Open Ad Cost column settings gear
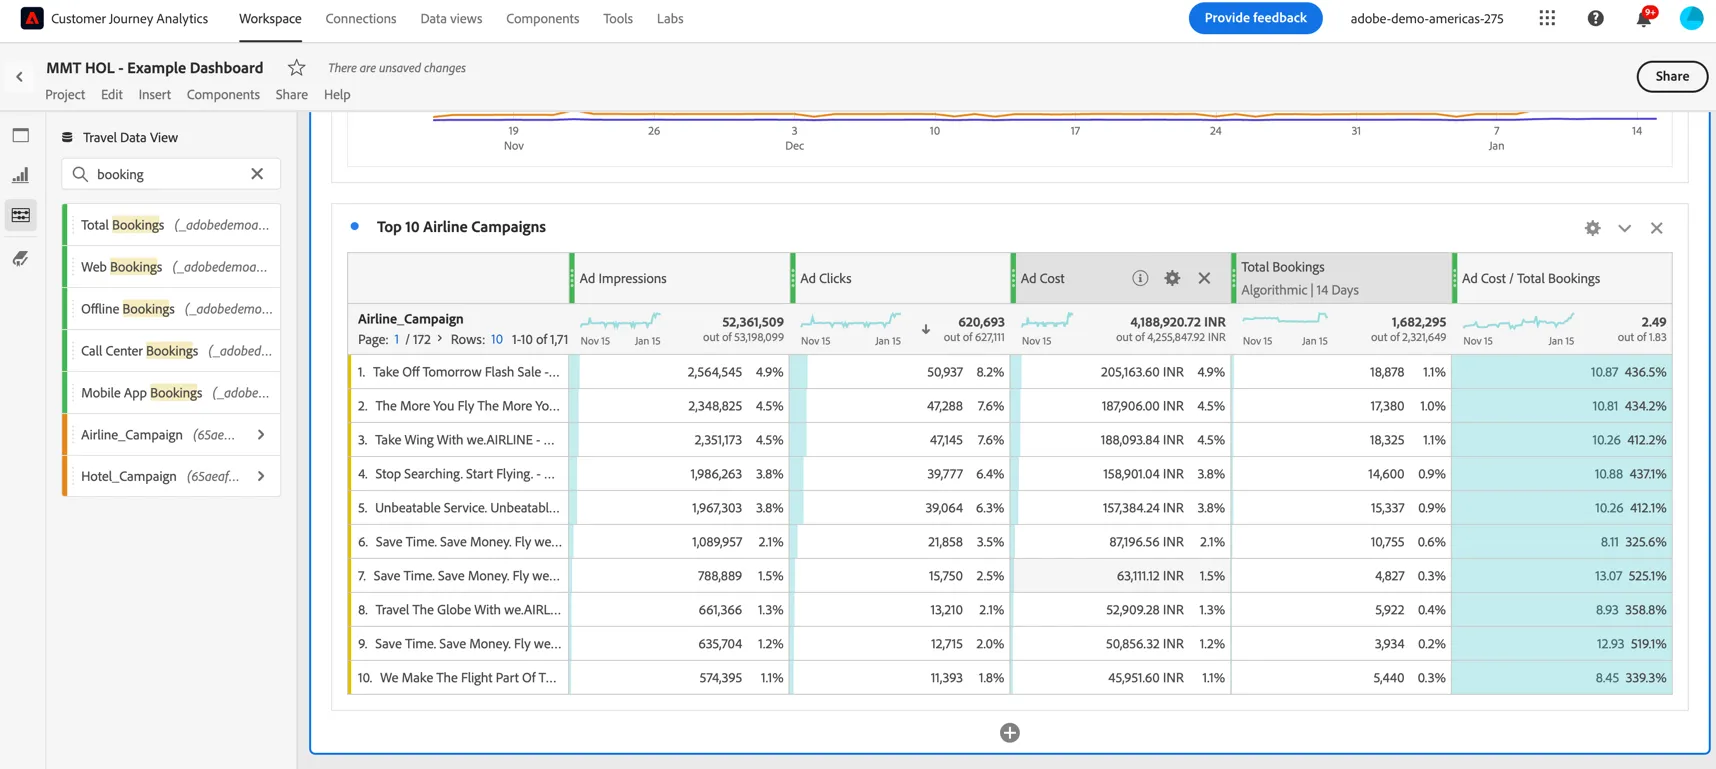 point(1172,278)
